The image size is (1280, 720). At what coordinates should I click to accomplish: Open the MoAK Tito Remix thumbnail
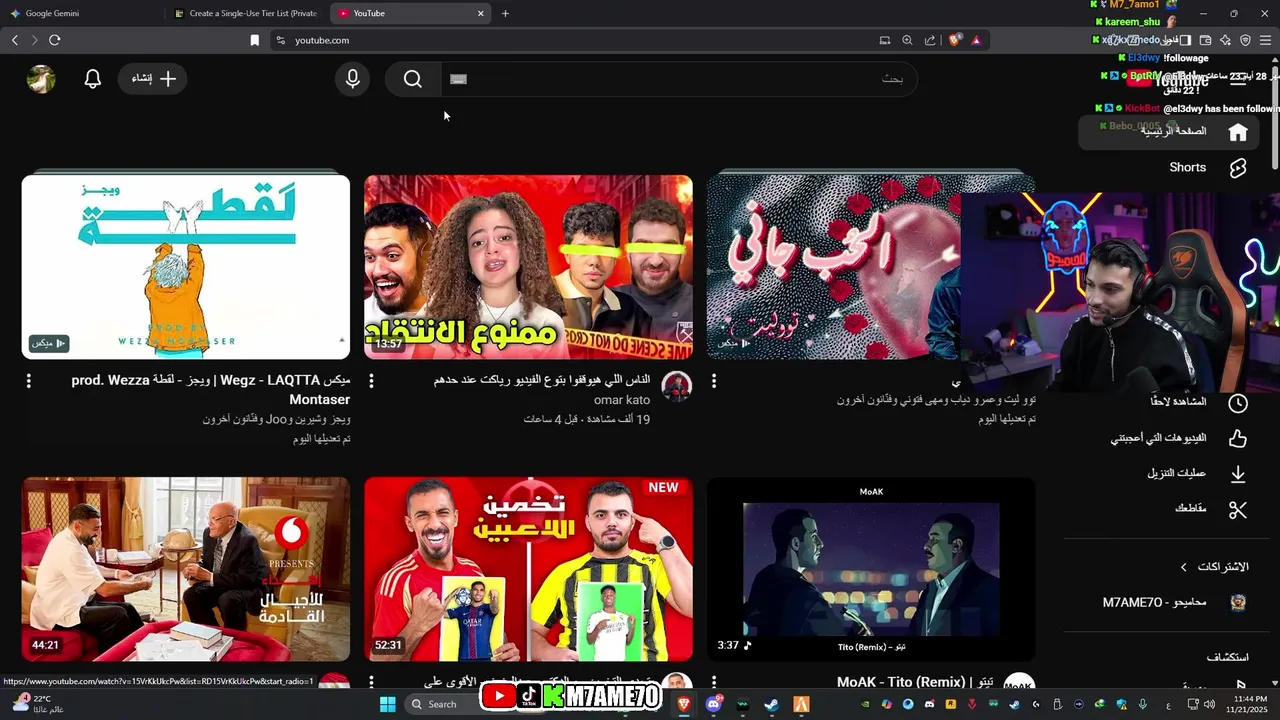871,569
